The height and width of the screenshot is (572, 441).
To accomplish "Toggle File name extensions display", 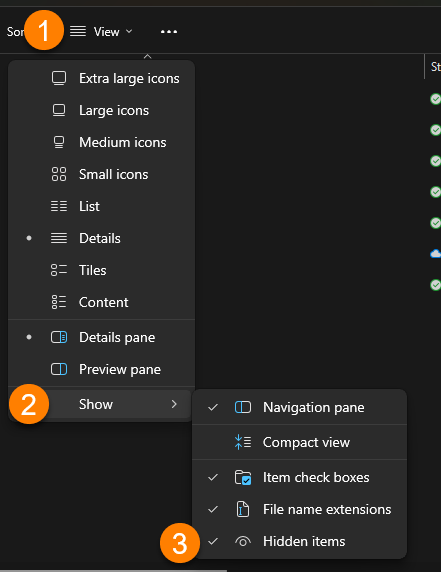I will (299, 510).
